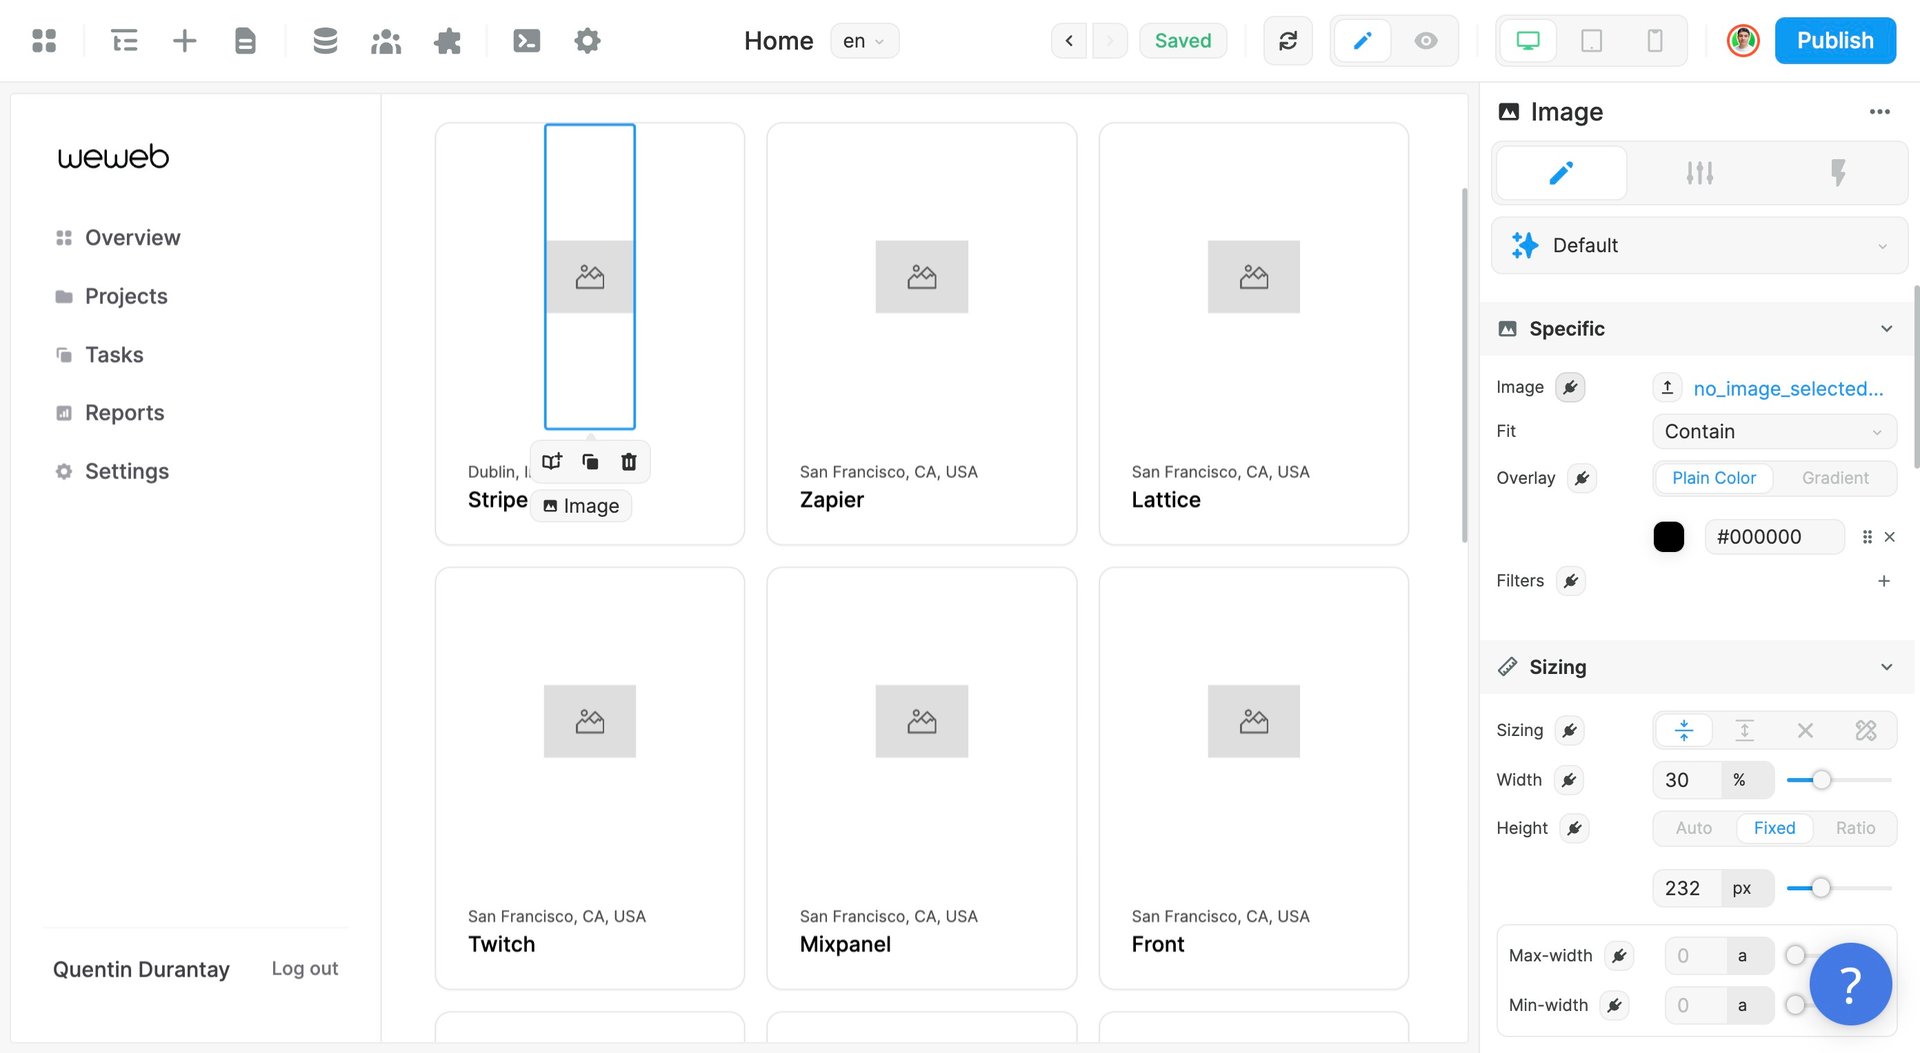Click the Log out link

[305, 969]
